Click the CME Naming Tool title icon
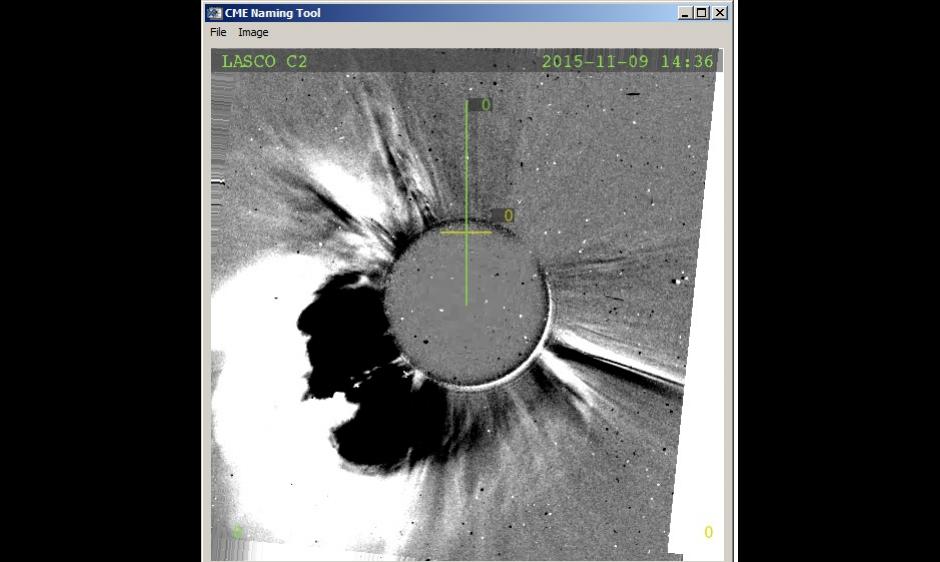The image size is (940, 562). click(215, 13)
